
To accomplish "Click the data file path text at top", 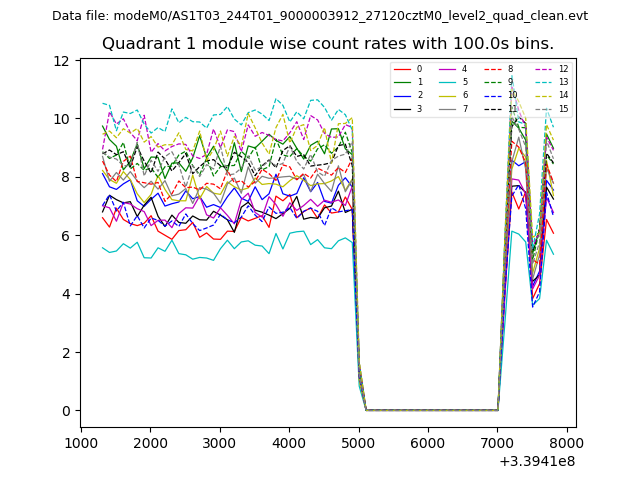I will 320,15.
